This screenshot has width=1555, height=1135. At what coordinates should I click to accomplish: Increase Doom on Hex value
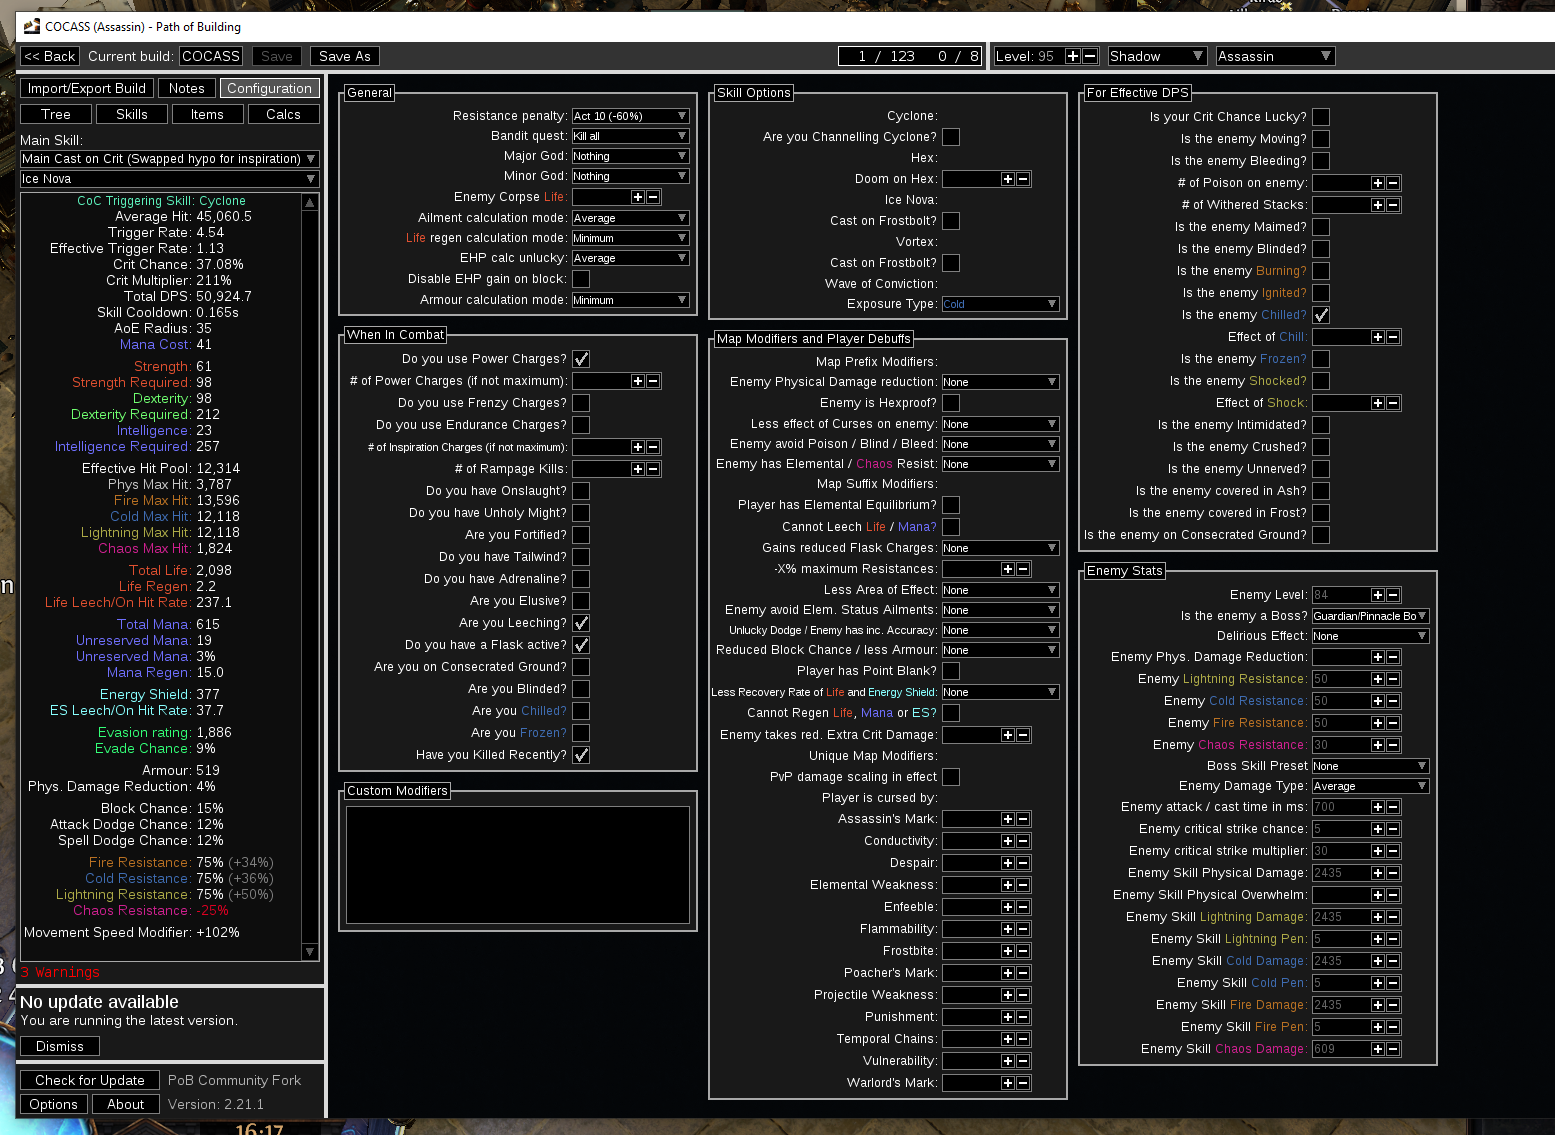click(1008, 179)
